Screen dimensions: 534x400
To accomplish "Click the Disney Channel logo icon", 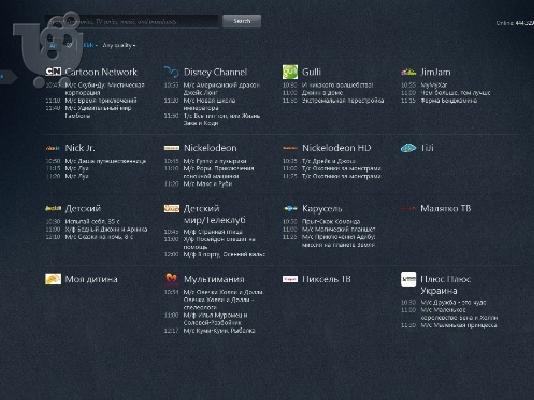I will pyautogui.click(x=171, y=71).
